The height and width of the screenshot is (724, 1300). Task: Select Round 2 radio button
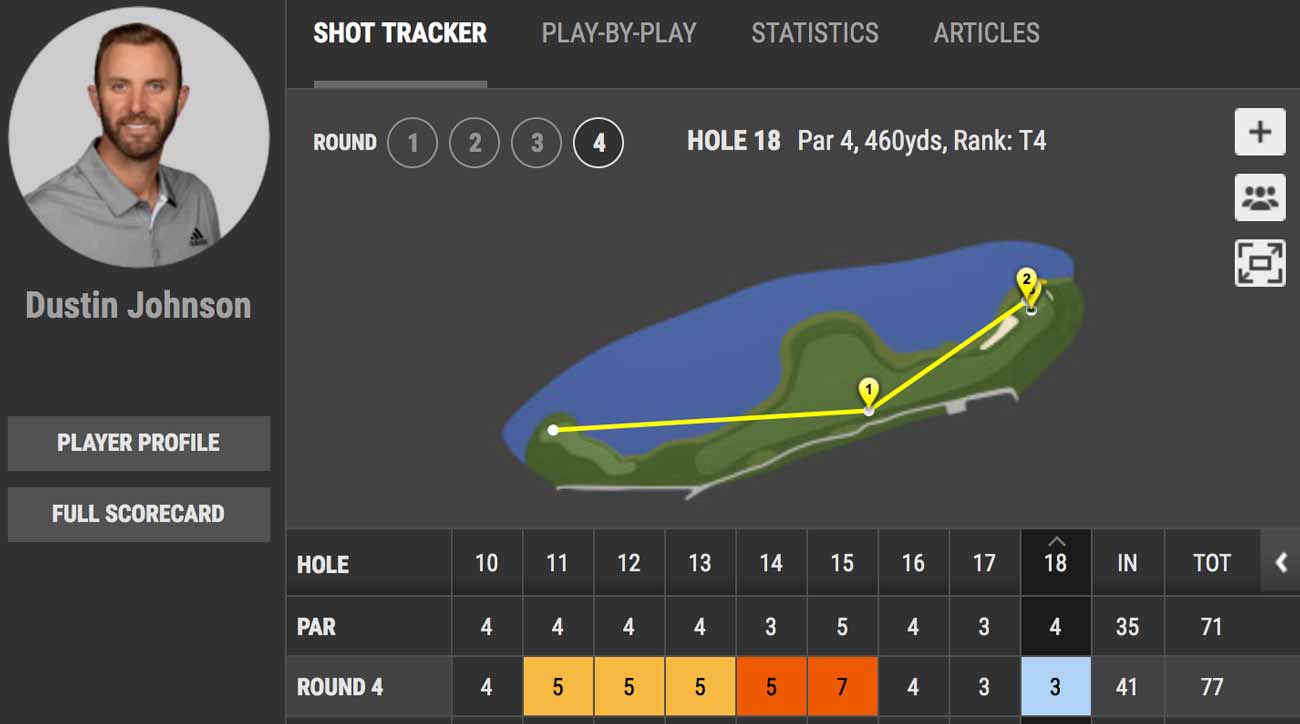click(474, 143)
